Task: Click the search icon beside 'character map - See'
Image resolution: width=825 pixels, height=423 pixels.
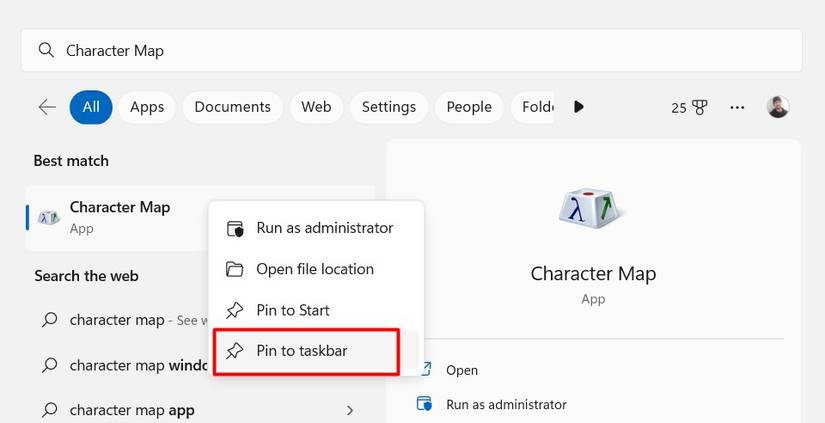Action: [49, 319]
